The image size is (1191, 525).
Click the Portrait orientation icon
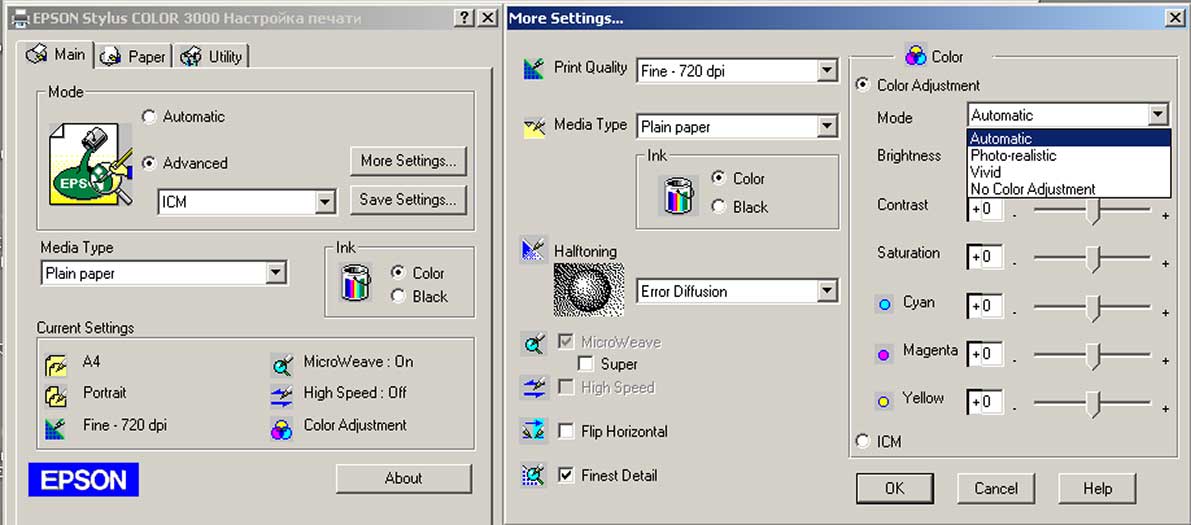tap(56, 395)
